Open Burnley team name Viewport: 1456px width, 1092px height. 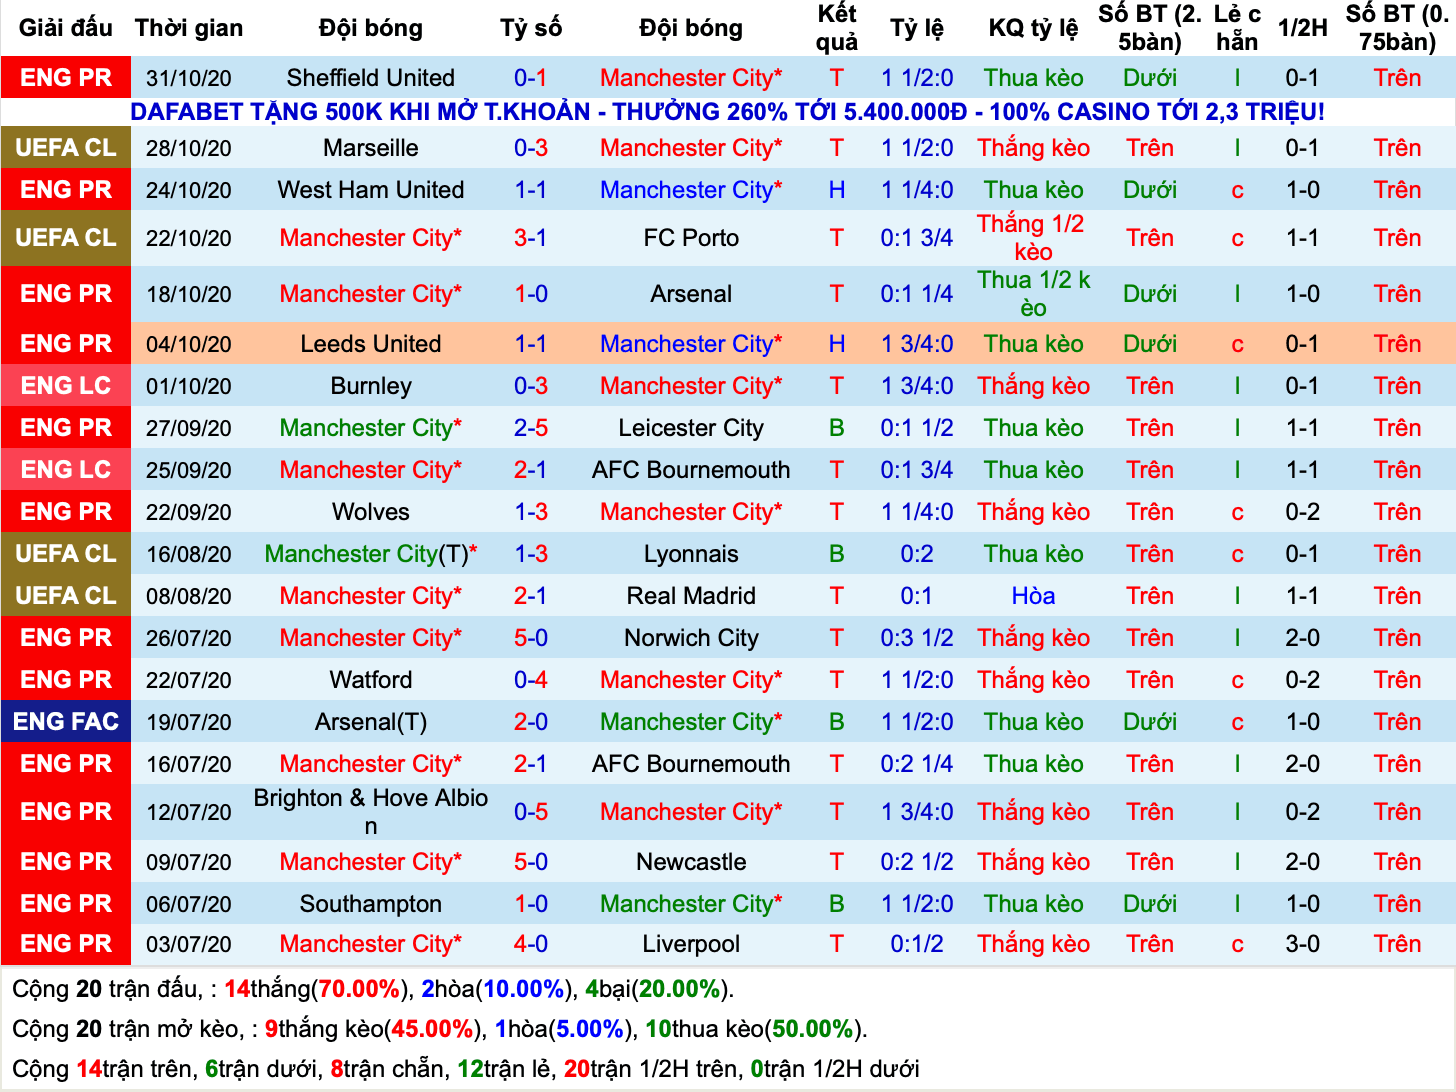click(371, 386)
